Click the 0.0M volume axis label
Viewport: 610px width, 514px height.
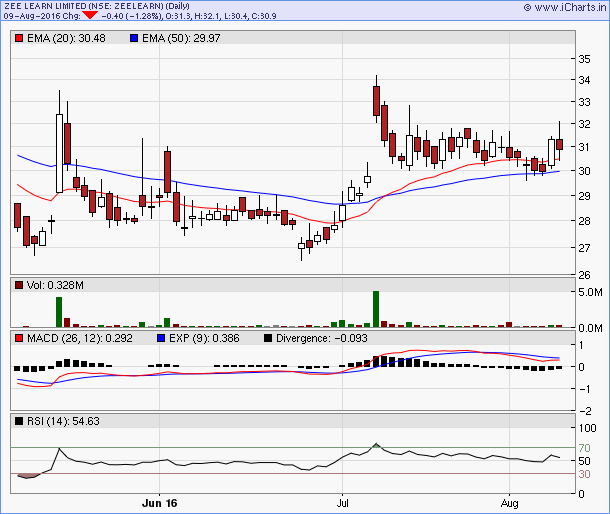591,328
